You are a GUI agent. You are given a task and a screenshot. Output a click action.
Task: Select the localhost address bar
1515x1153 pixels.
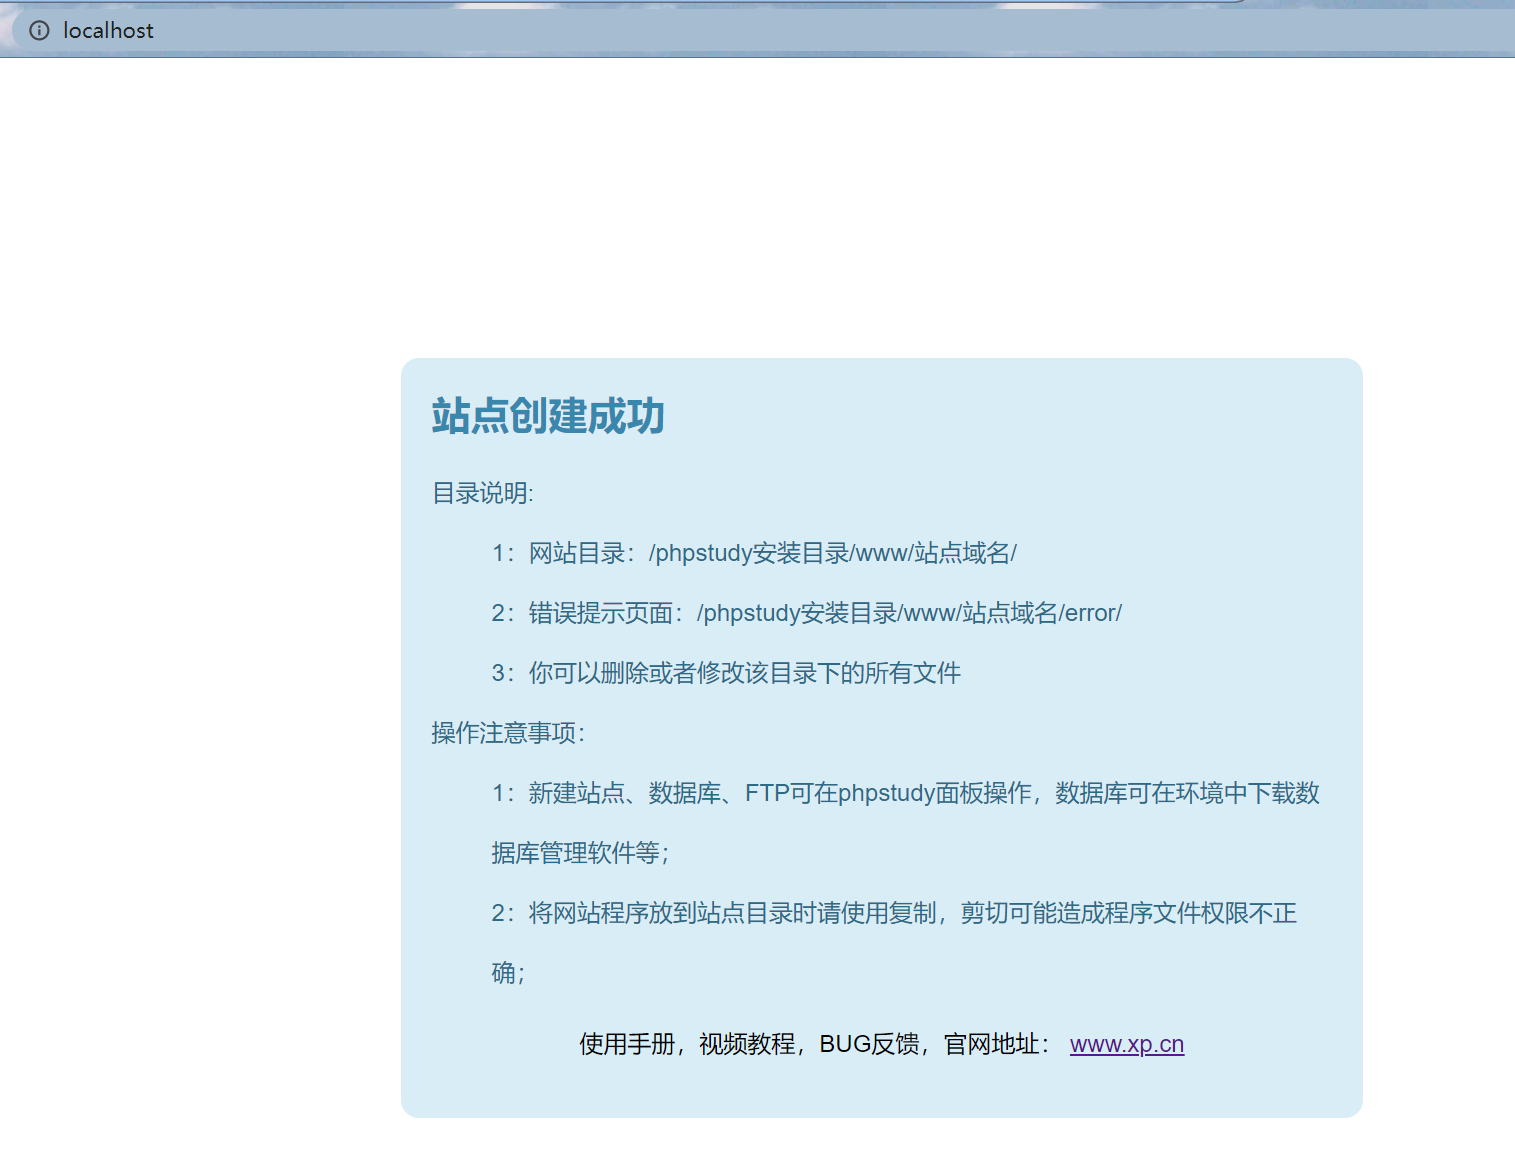click(x=108, y=31)
